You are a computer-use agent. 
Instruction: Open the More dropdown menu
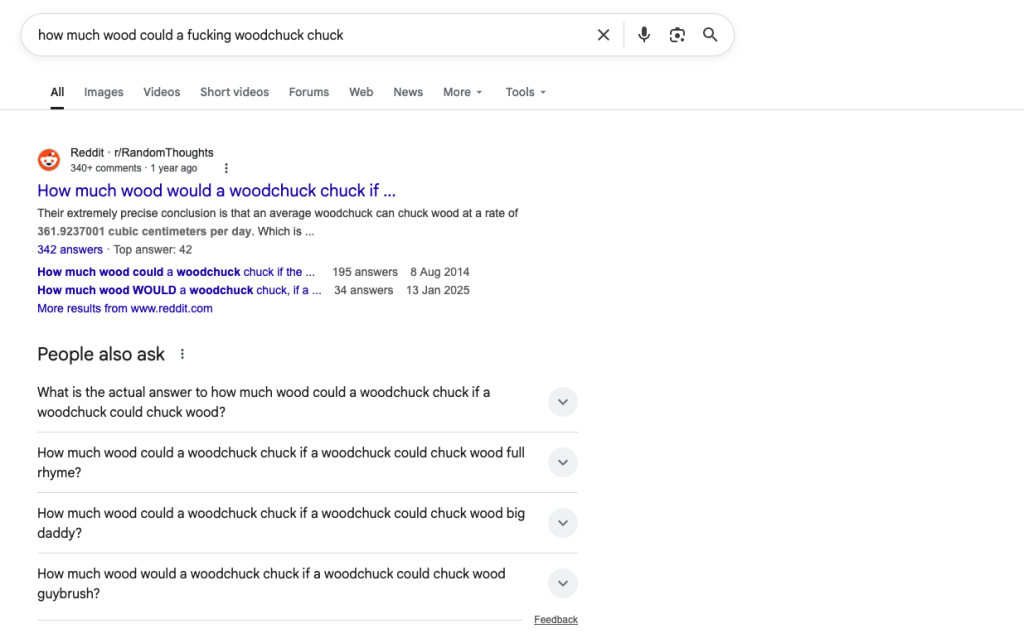tap(462, 92)
